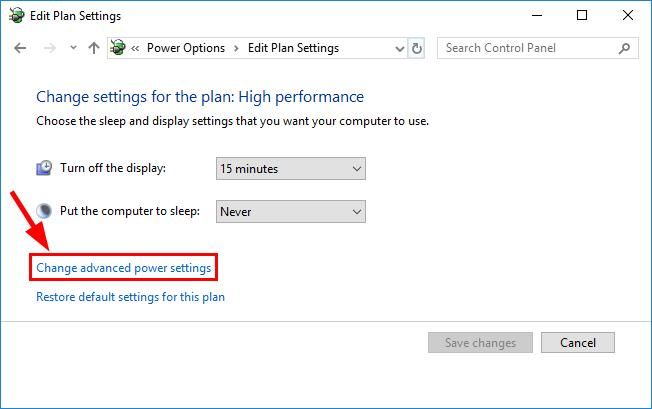Refresh the Control Panel page
The height and width of the screenshot is (409, 652).
point(417,48)
